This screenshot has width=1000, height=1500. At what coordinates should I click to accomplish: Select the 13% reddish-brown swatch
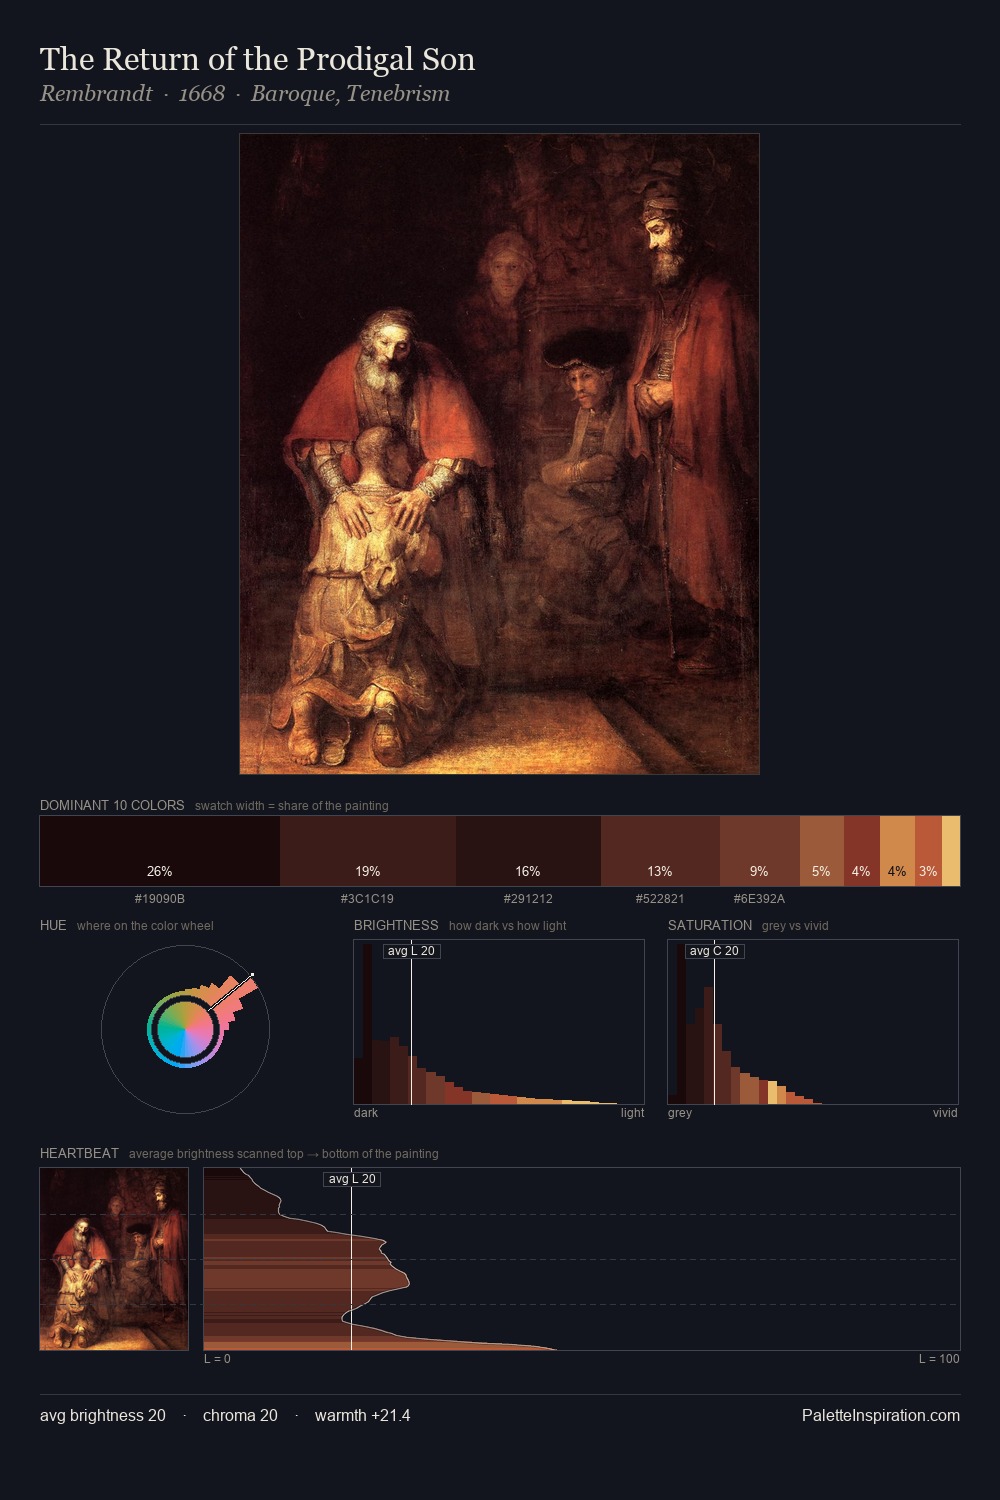[x=660, y=851]
